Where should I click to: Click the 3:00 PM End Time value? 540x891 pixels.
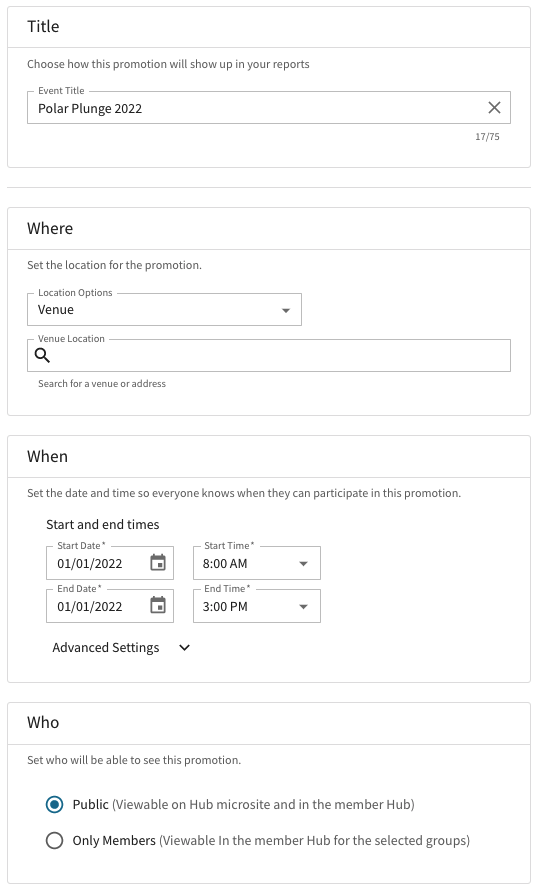[x=225, y=607]
